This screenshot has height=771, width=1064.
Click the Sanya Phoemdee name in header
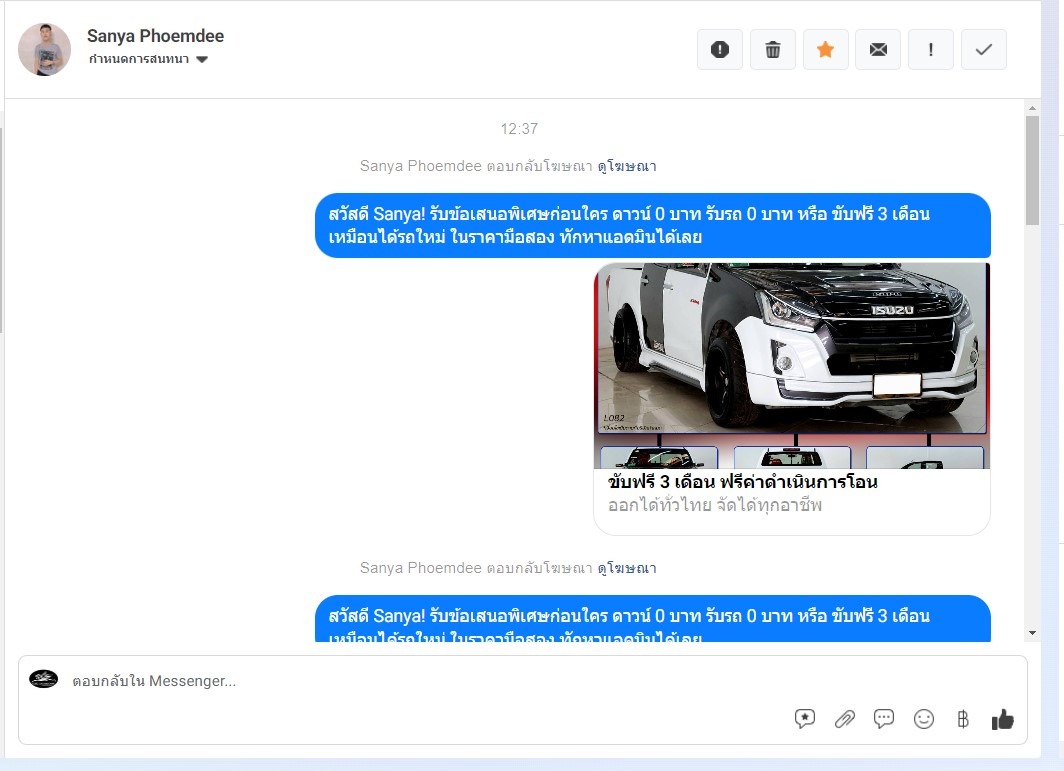click(155, 36)
